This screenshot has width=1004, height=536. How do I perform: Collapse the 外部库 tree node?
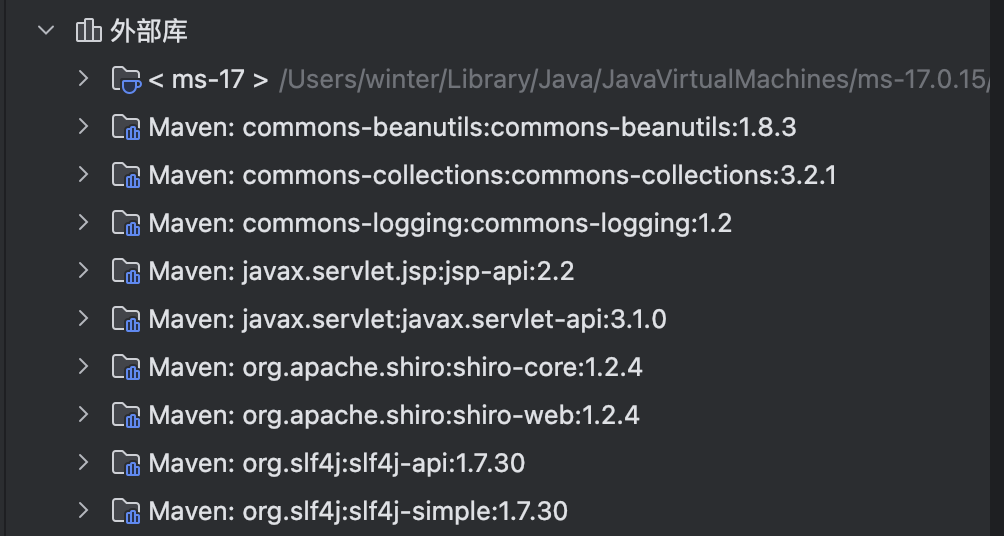point(45,31)
